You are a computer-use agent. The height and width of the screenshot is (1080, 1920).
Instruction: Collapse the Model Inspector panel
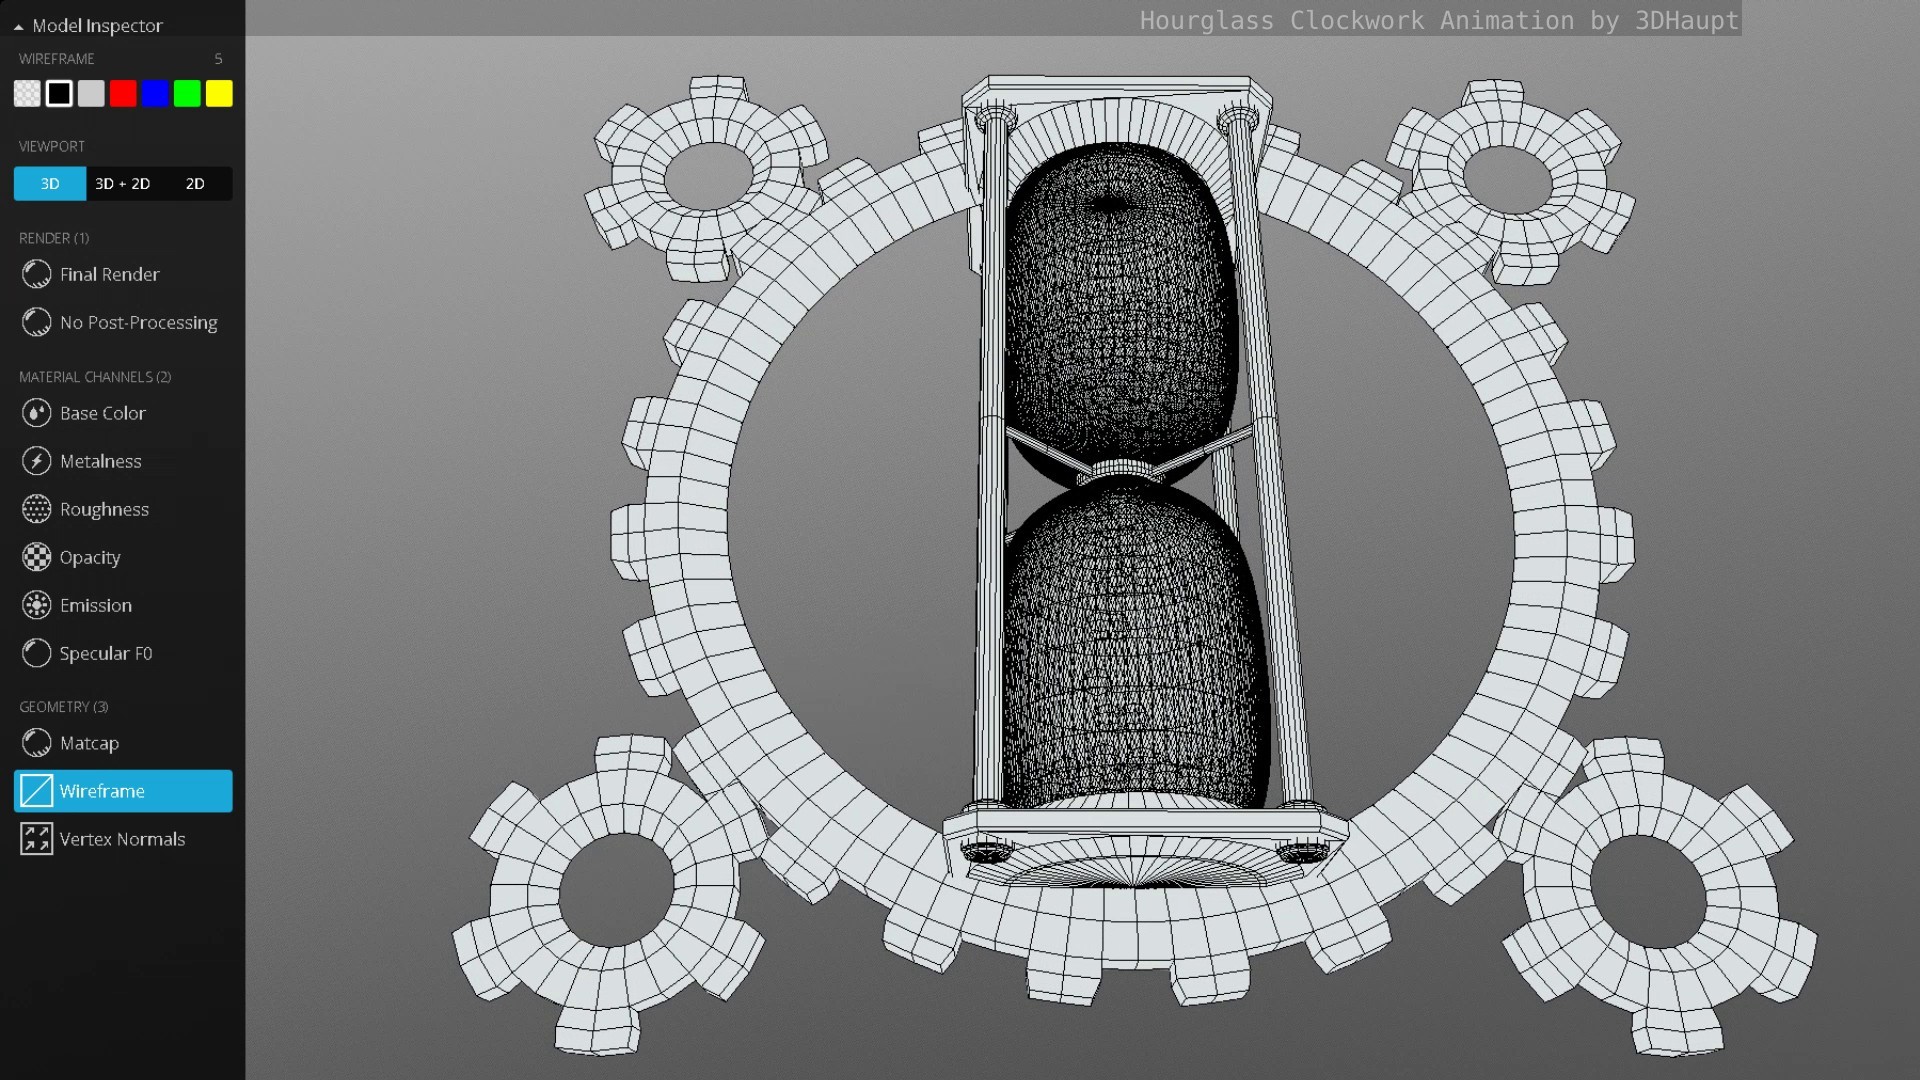[17, 26]
